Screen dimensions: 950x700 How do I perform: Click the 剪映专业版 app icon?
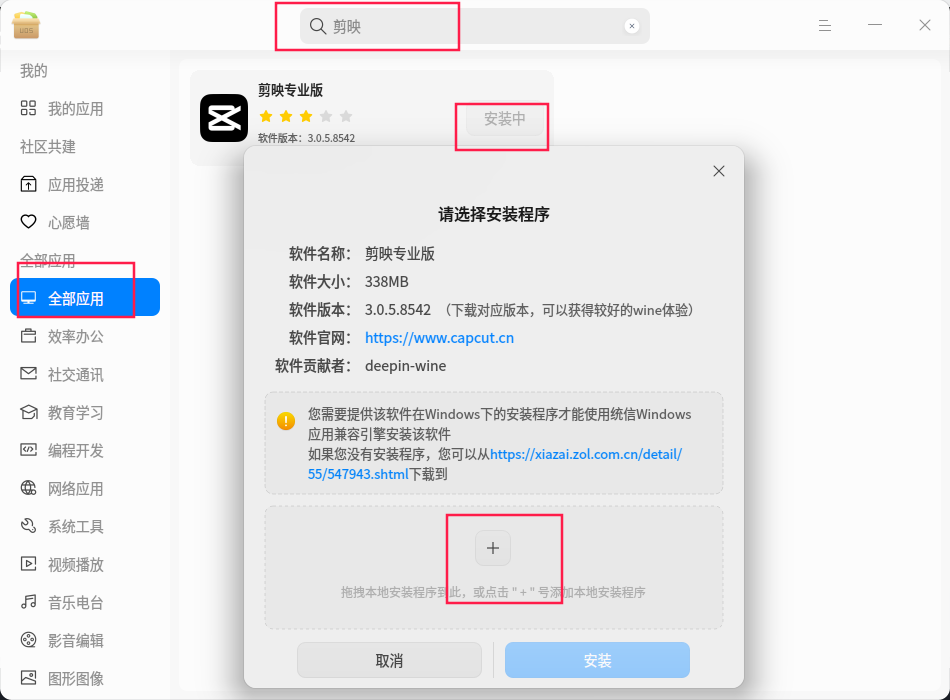point(224,118)
